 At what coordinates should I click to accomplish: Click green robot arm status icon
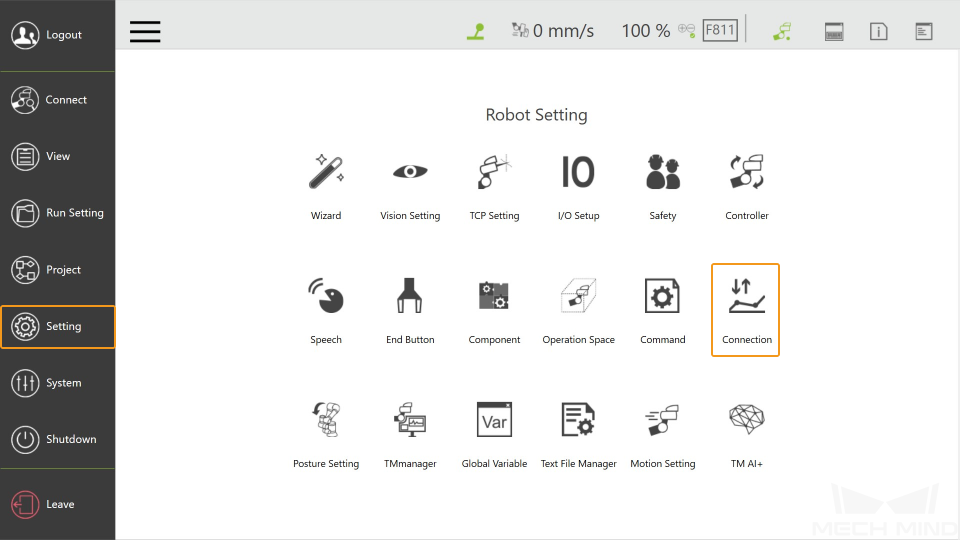(476, 31)
